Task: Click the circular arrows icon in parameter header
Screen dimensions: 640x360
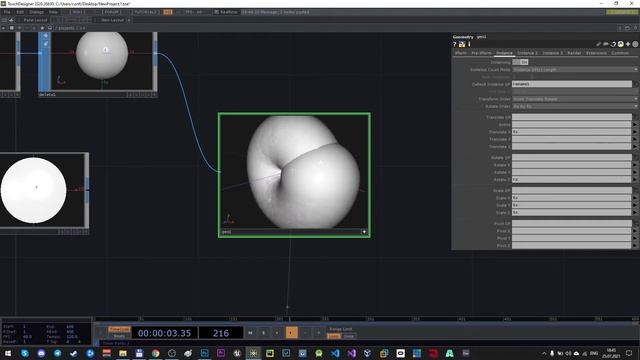Action: click(x=613, y=44)
